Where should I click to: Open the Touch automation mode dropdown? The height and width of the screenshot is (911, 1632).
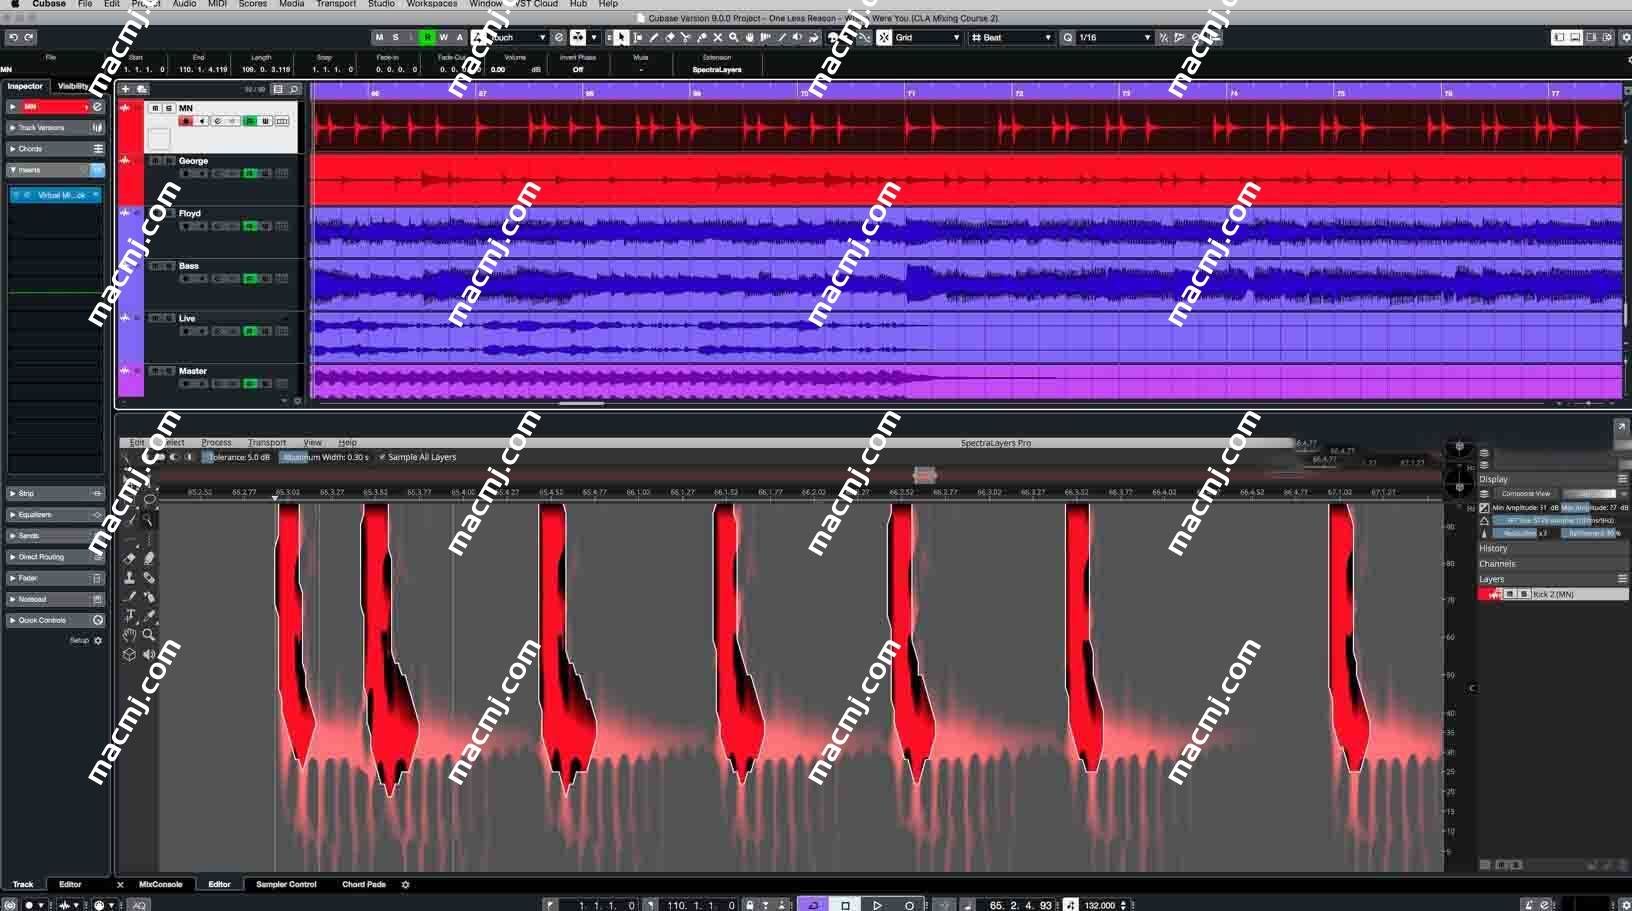pos(517,37)
